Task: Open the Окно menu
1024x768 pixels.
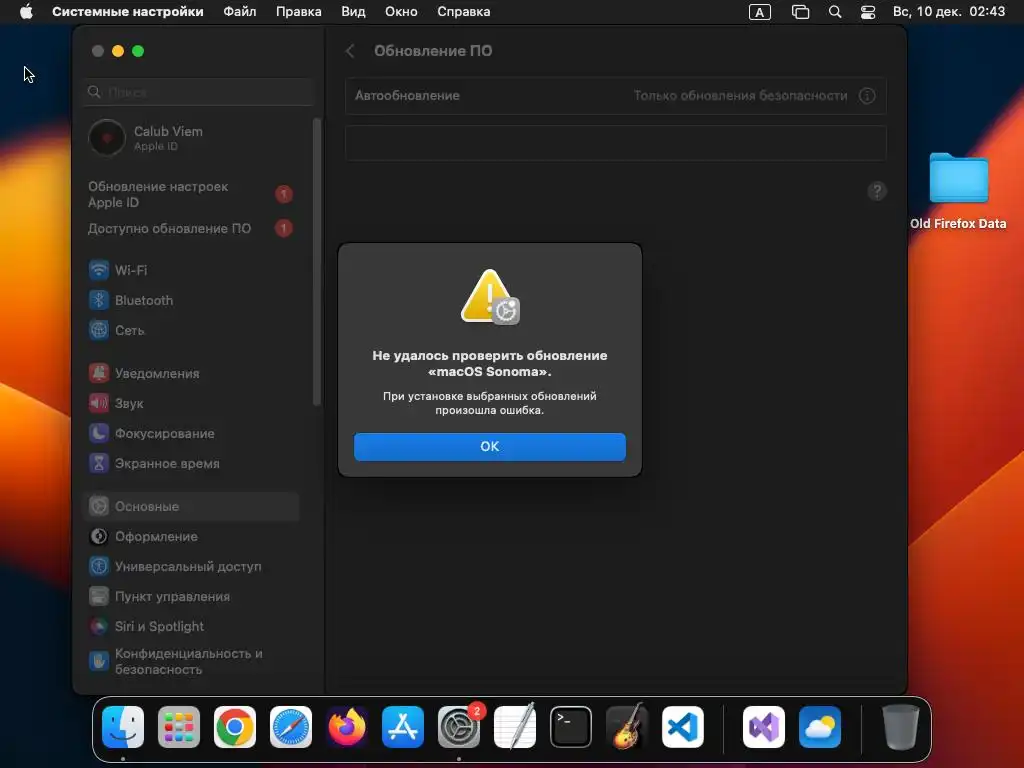Action: click(x=401, y=12)
